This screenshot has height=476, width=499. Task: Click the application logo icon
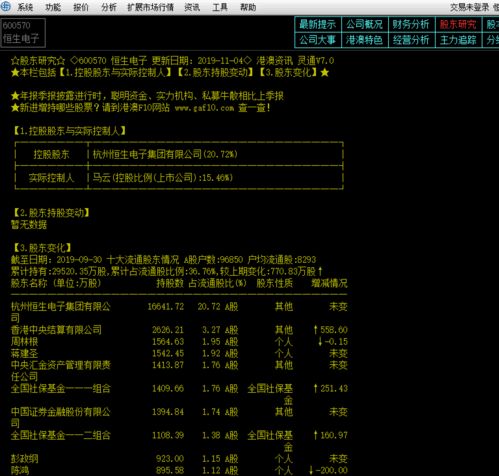coord(6,6)
